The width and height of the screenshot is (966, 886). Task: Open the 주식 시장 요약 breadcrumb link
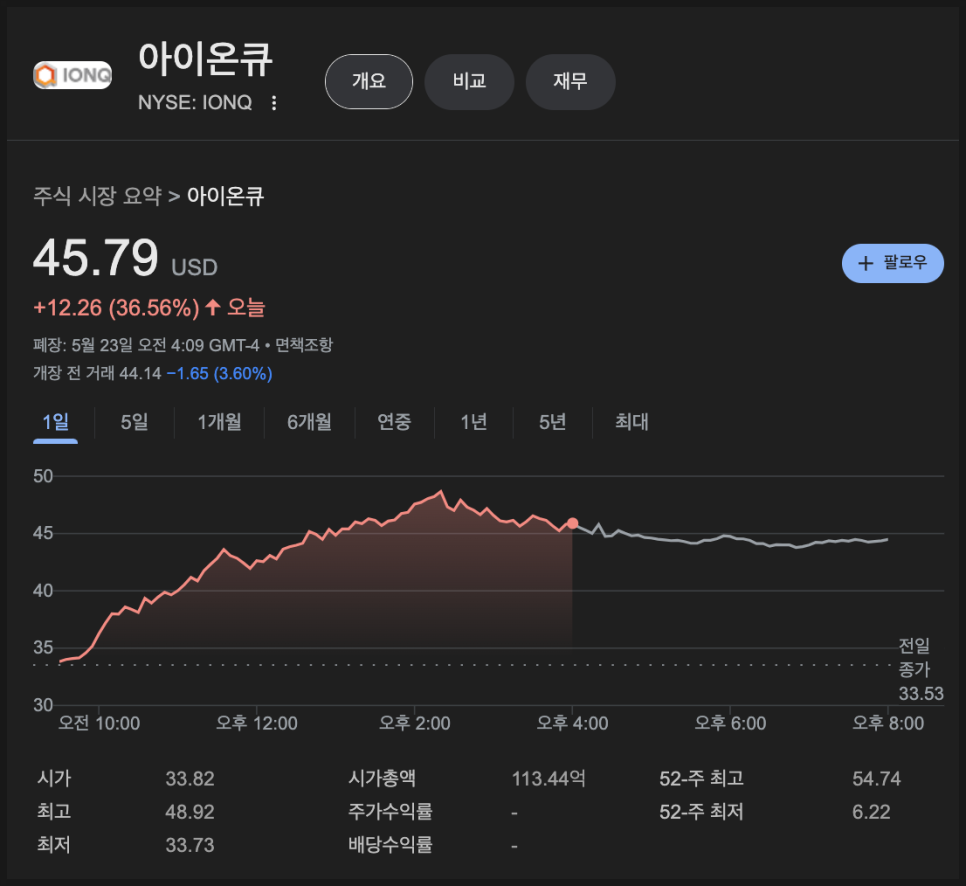pyautogui.click(x=97, y=197)
